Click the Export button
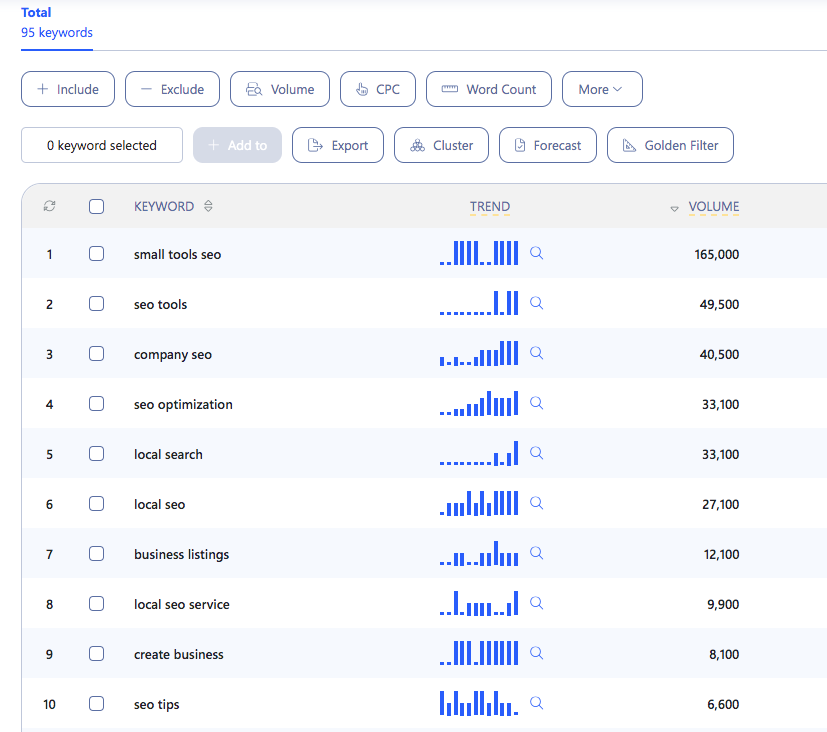 [338, 145]
